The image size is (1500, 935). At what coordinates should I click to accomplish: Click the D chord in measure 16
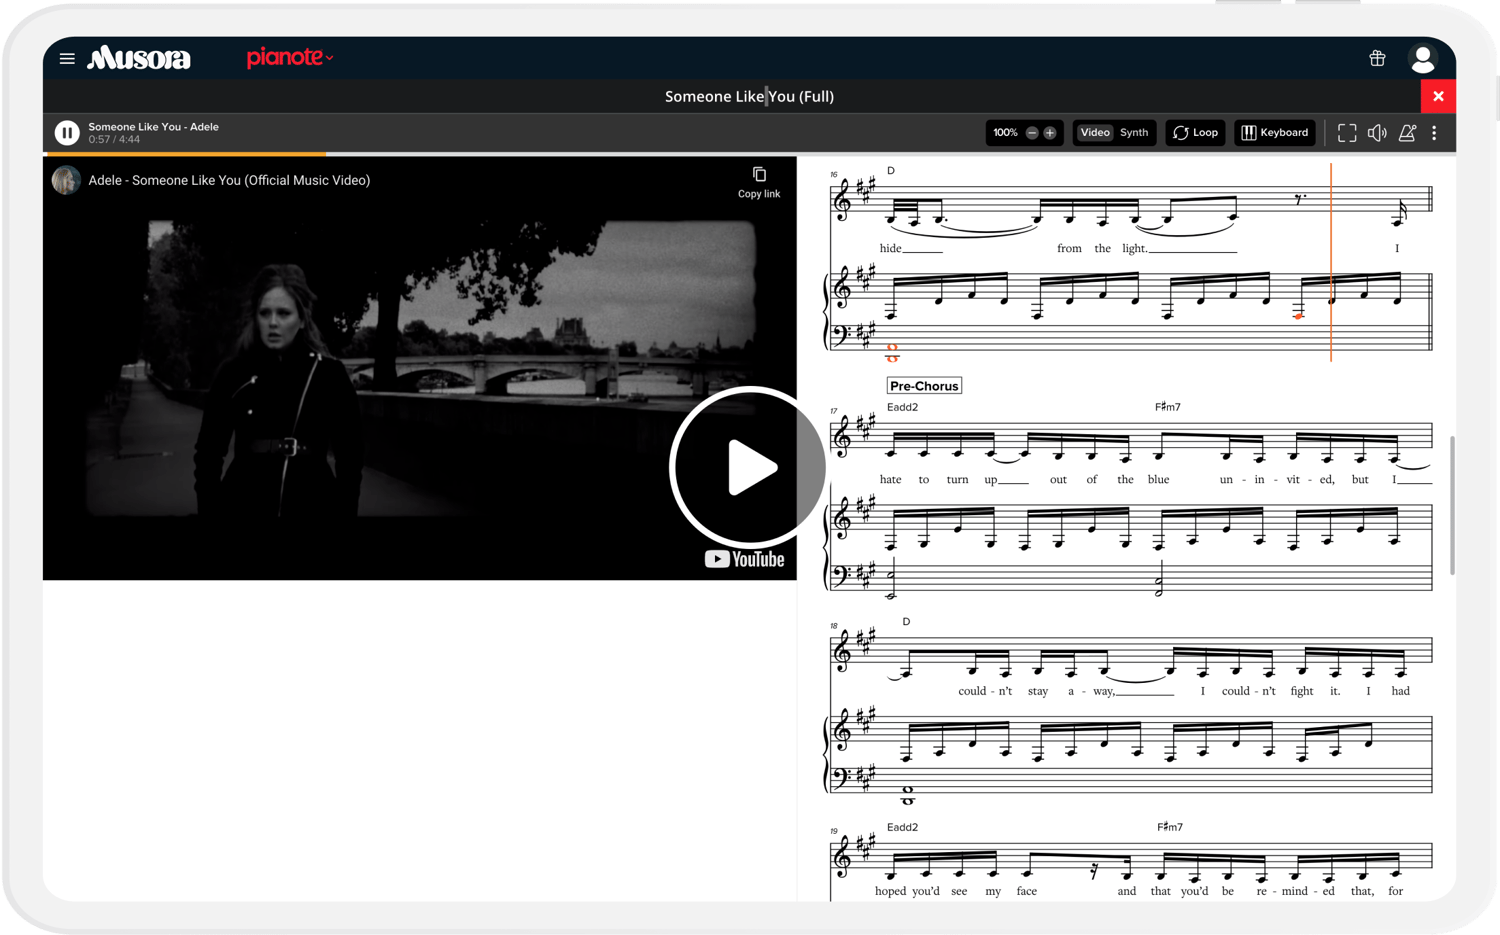tap(891, 171)
